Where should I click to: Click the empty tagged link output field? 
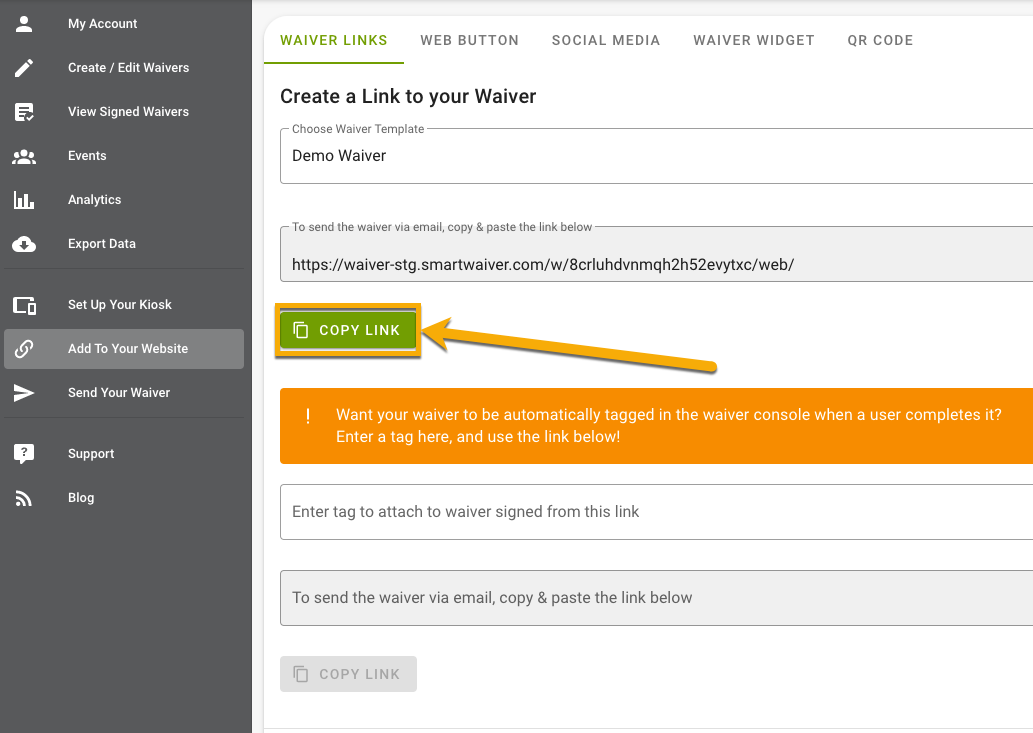656,598
